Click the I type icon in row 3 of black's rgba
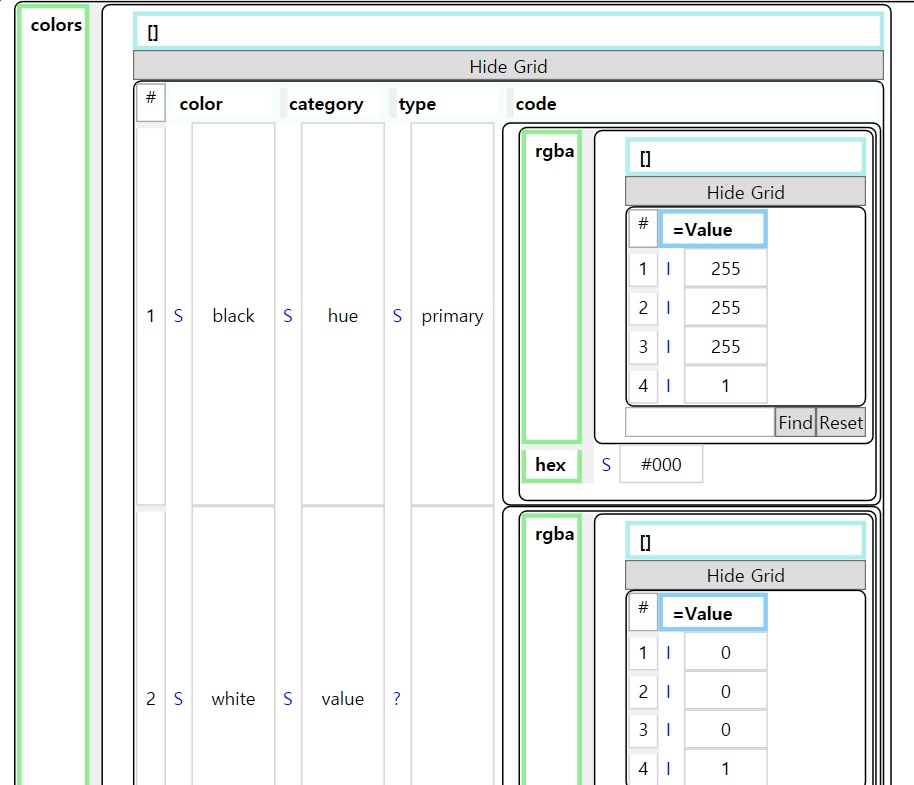Viewport: 914px width, 785px height. point(668,346)
